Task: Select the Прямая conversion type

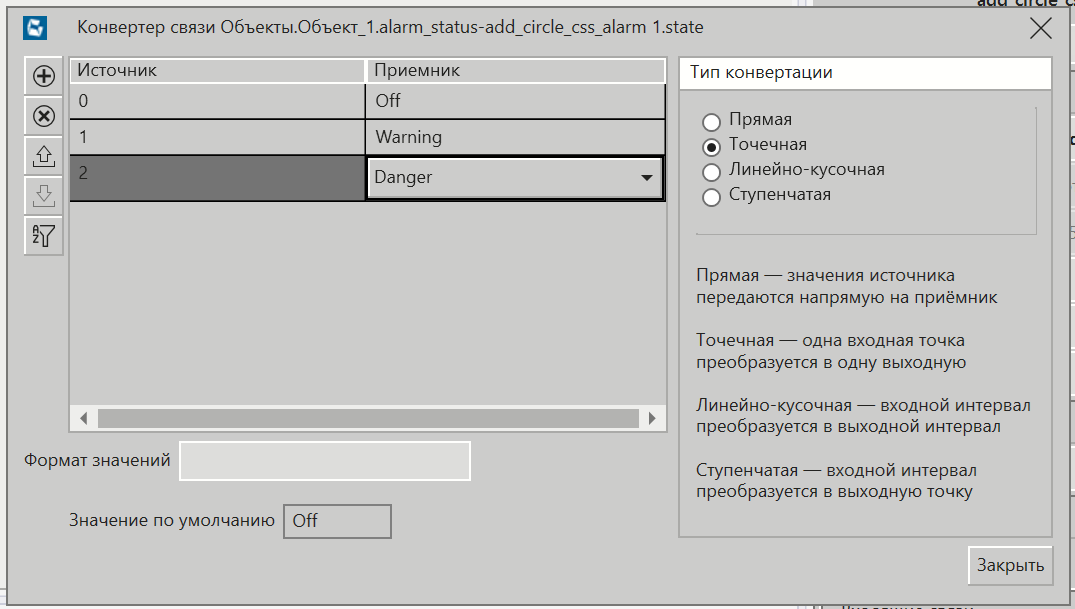Action: 711,121
